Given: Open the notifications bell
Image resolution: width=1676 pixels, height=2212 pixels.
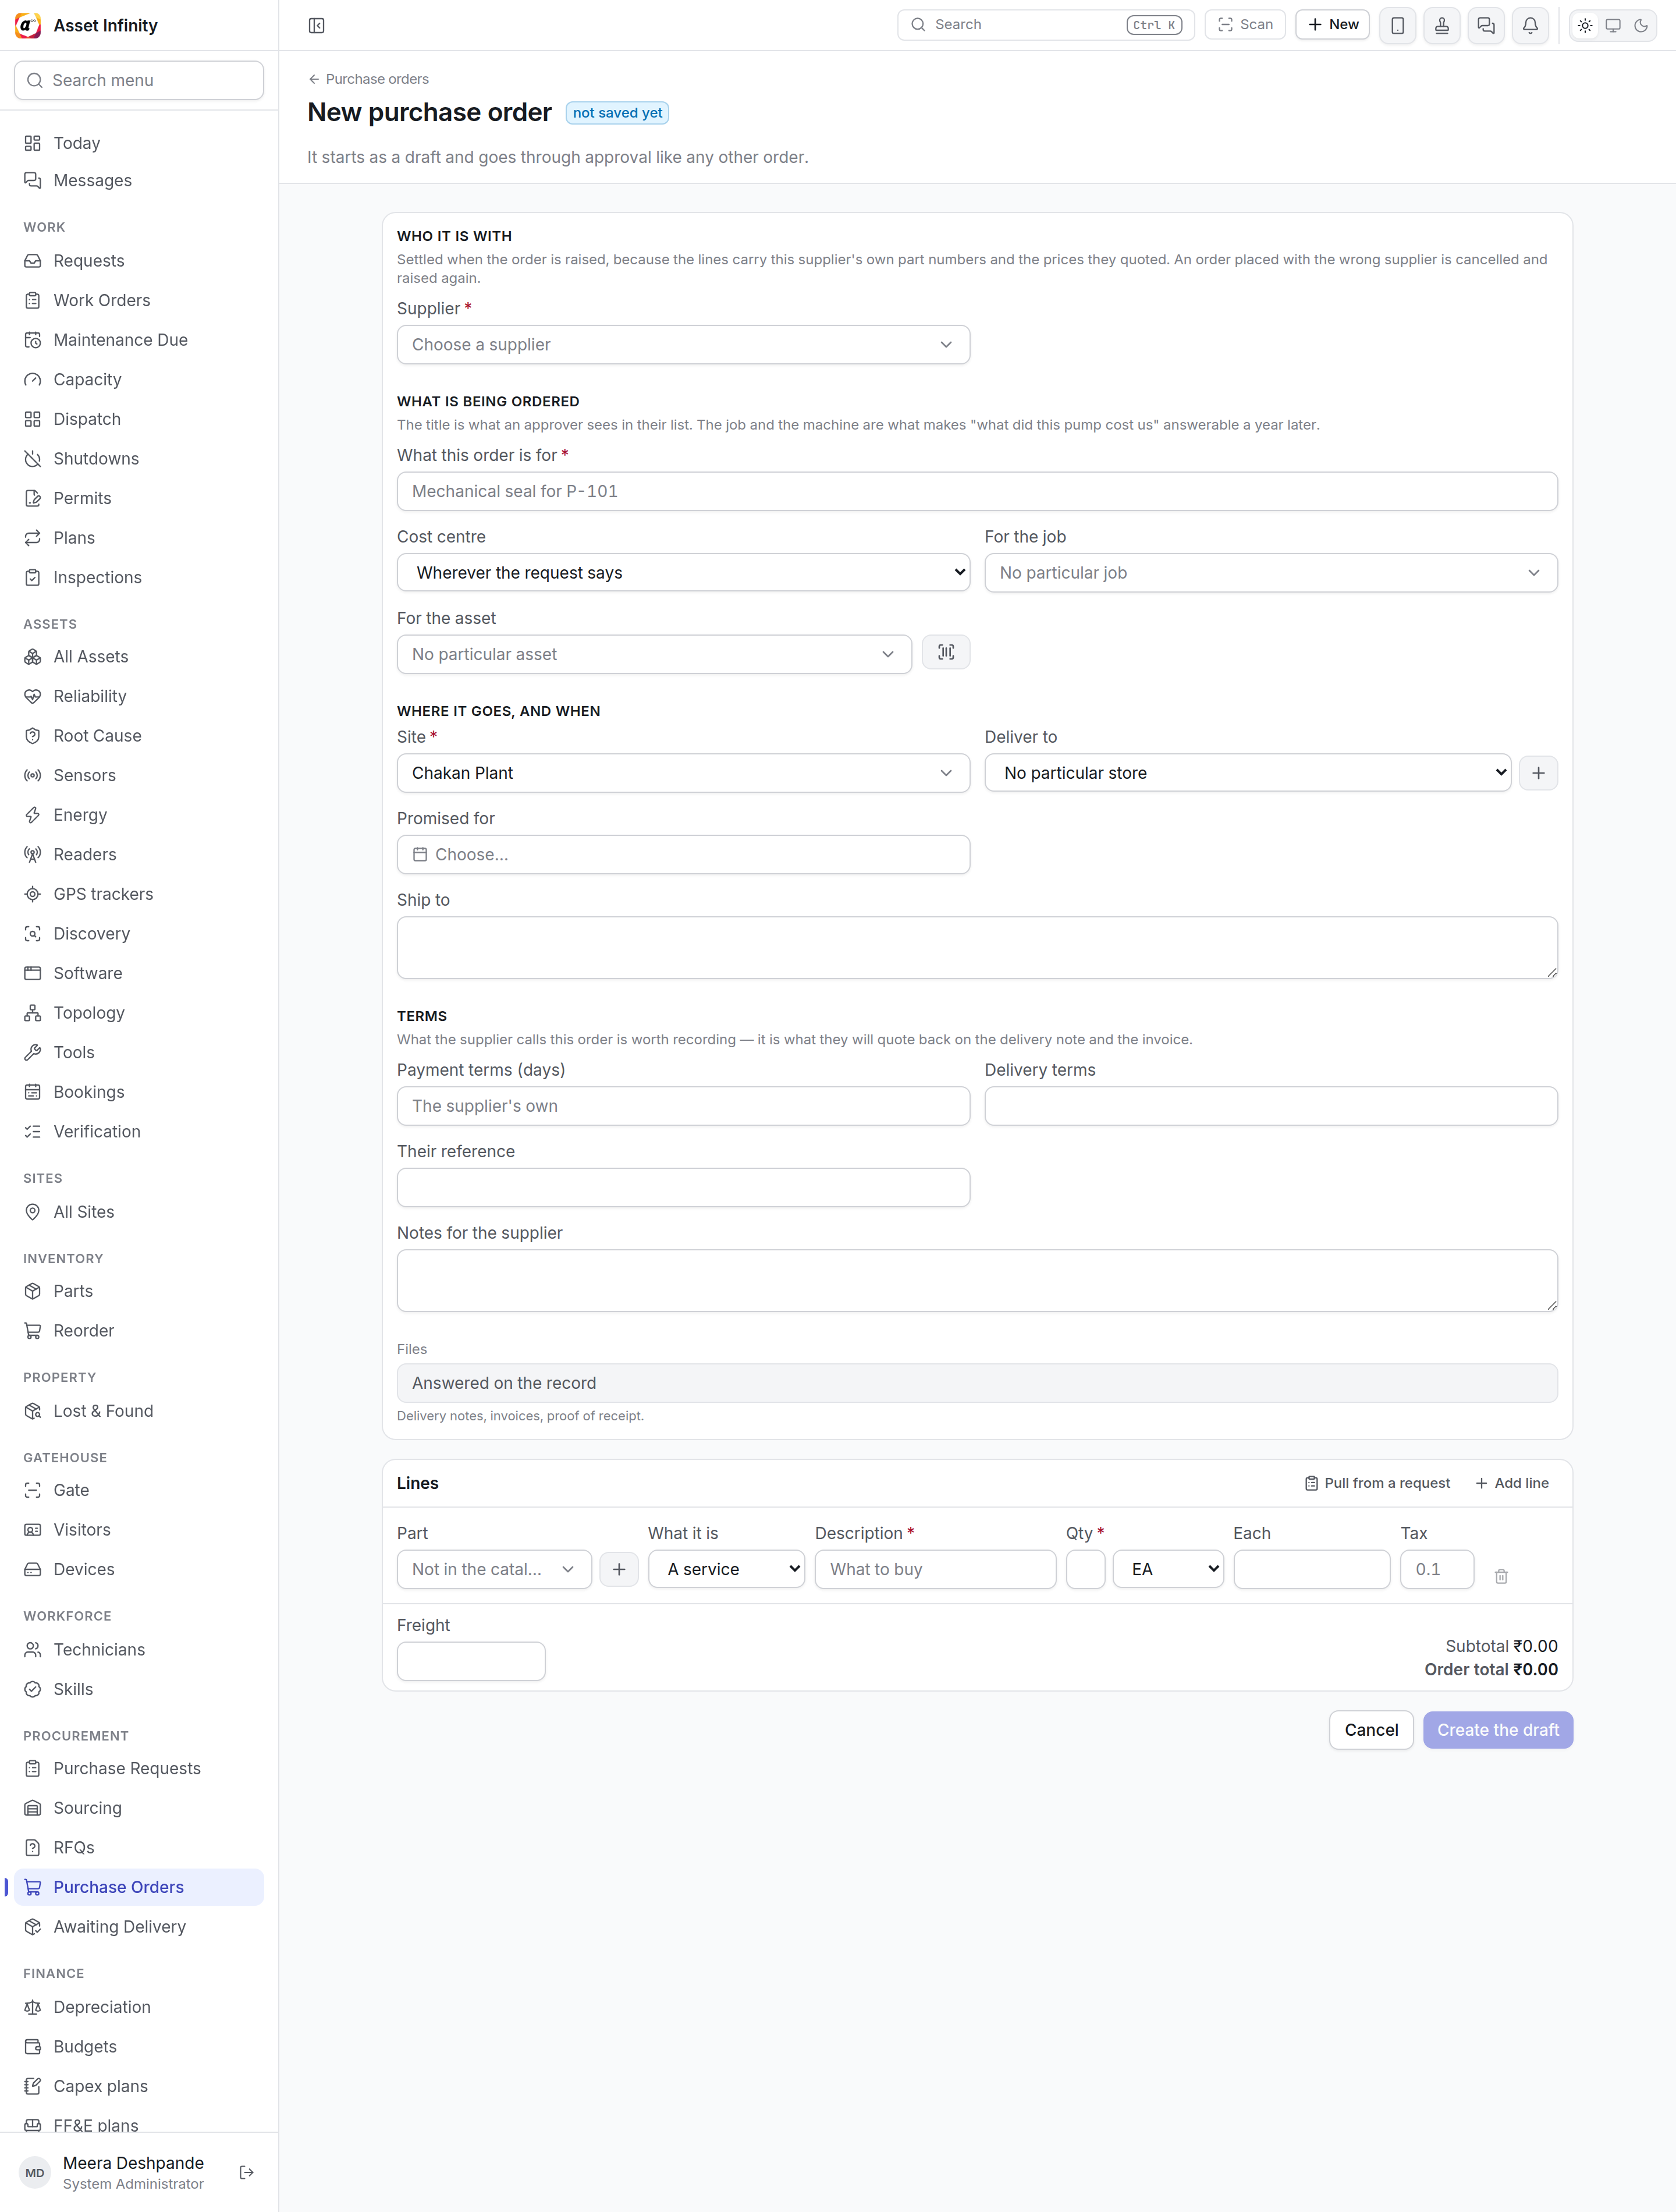Looking at the screenshot, I should point(1530,25).
